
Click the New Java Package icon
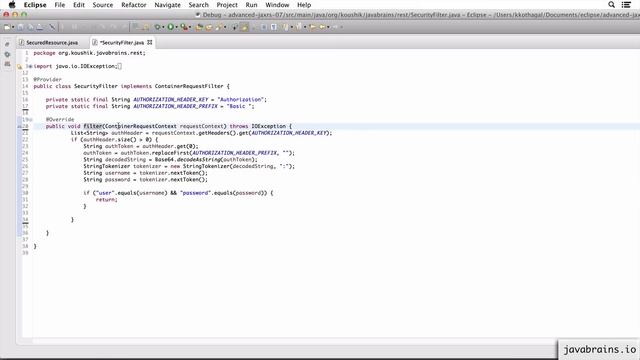pos(199,27)
